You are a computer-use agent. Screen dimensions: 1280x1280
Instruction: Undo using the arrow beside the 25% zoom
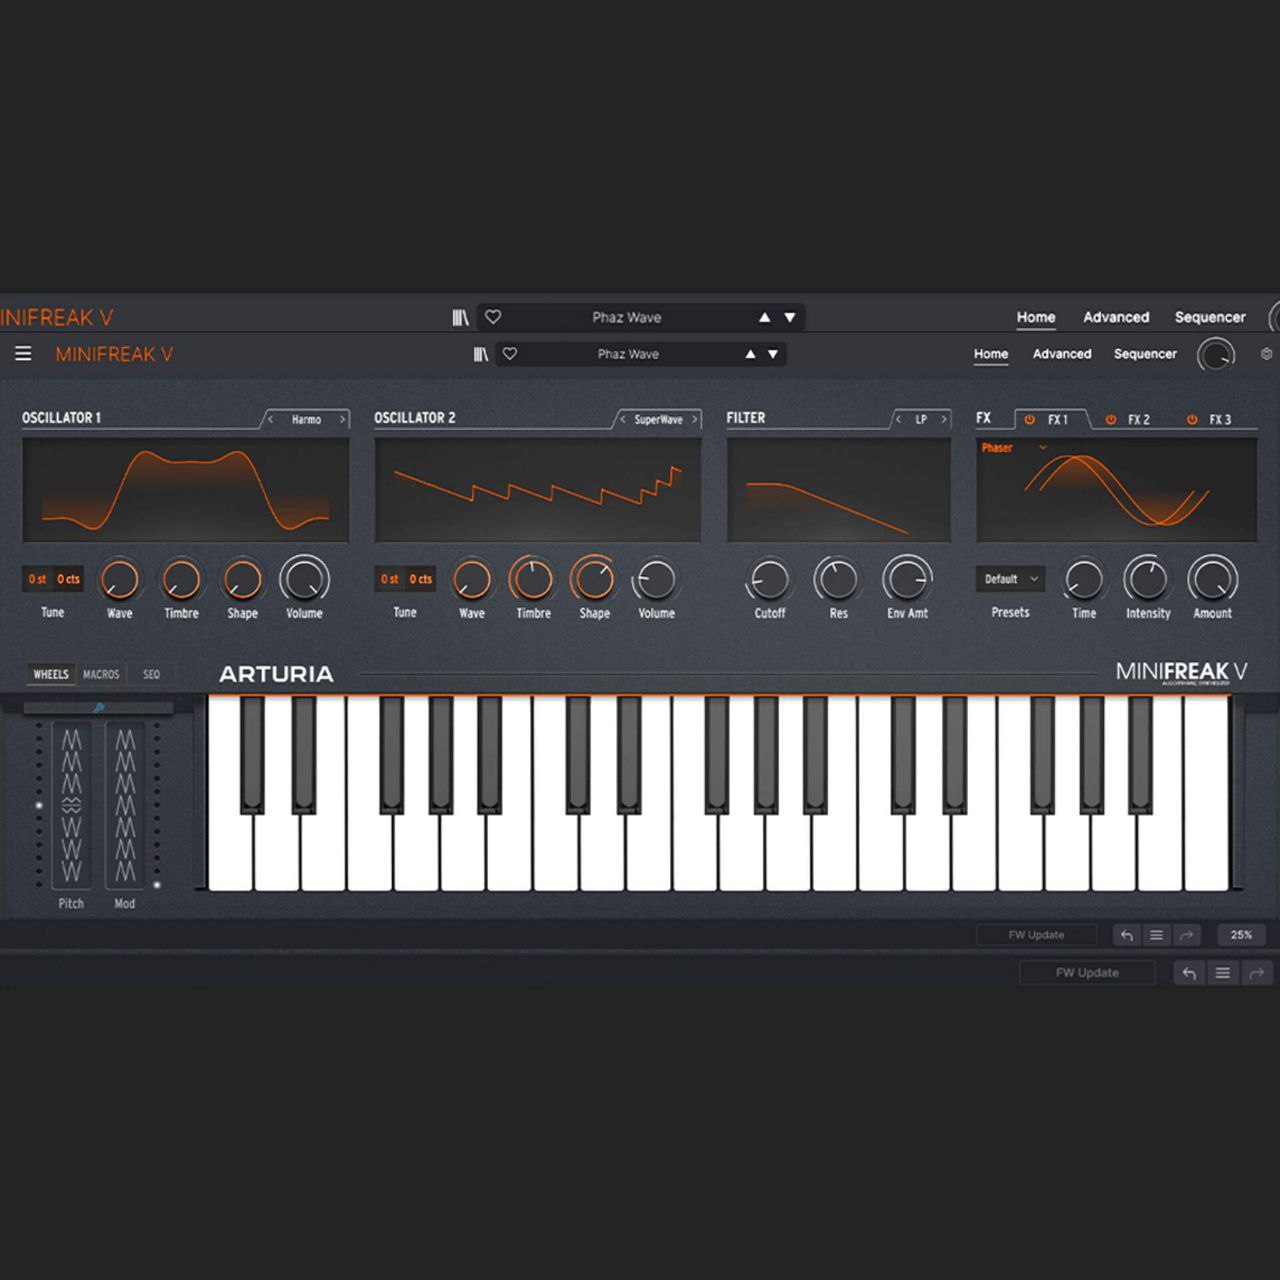[1127, 935]
